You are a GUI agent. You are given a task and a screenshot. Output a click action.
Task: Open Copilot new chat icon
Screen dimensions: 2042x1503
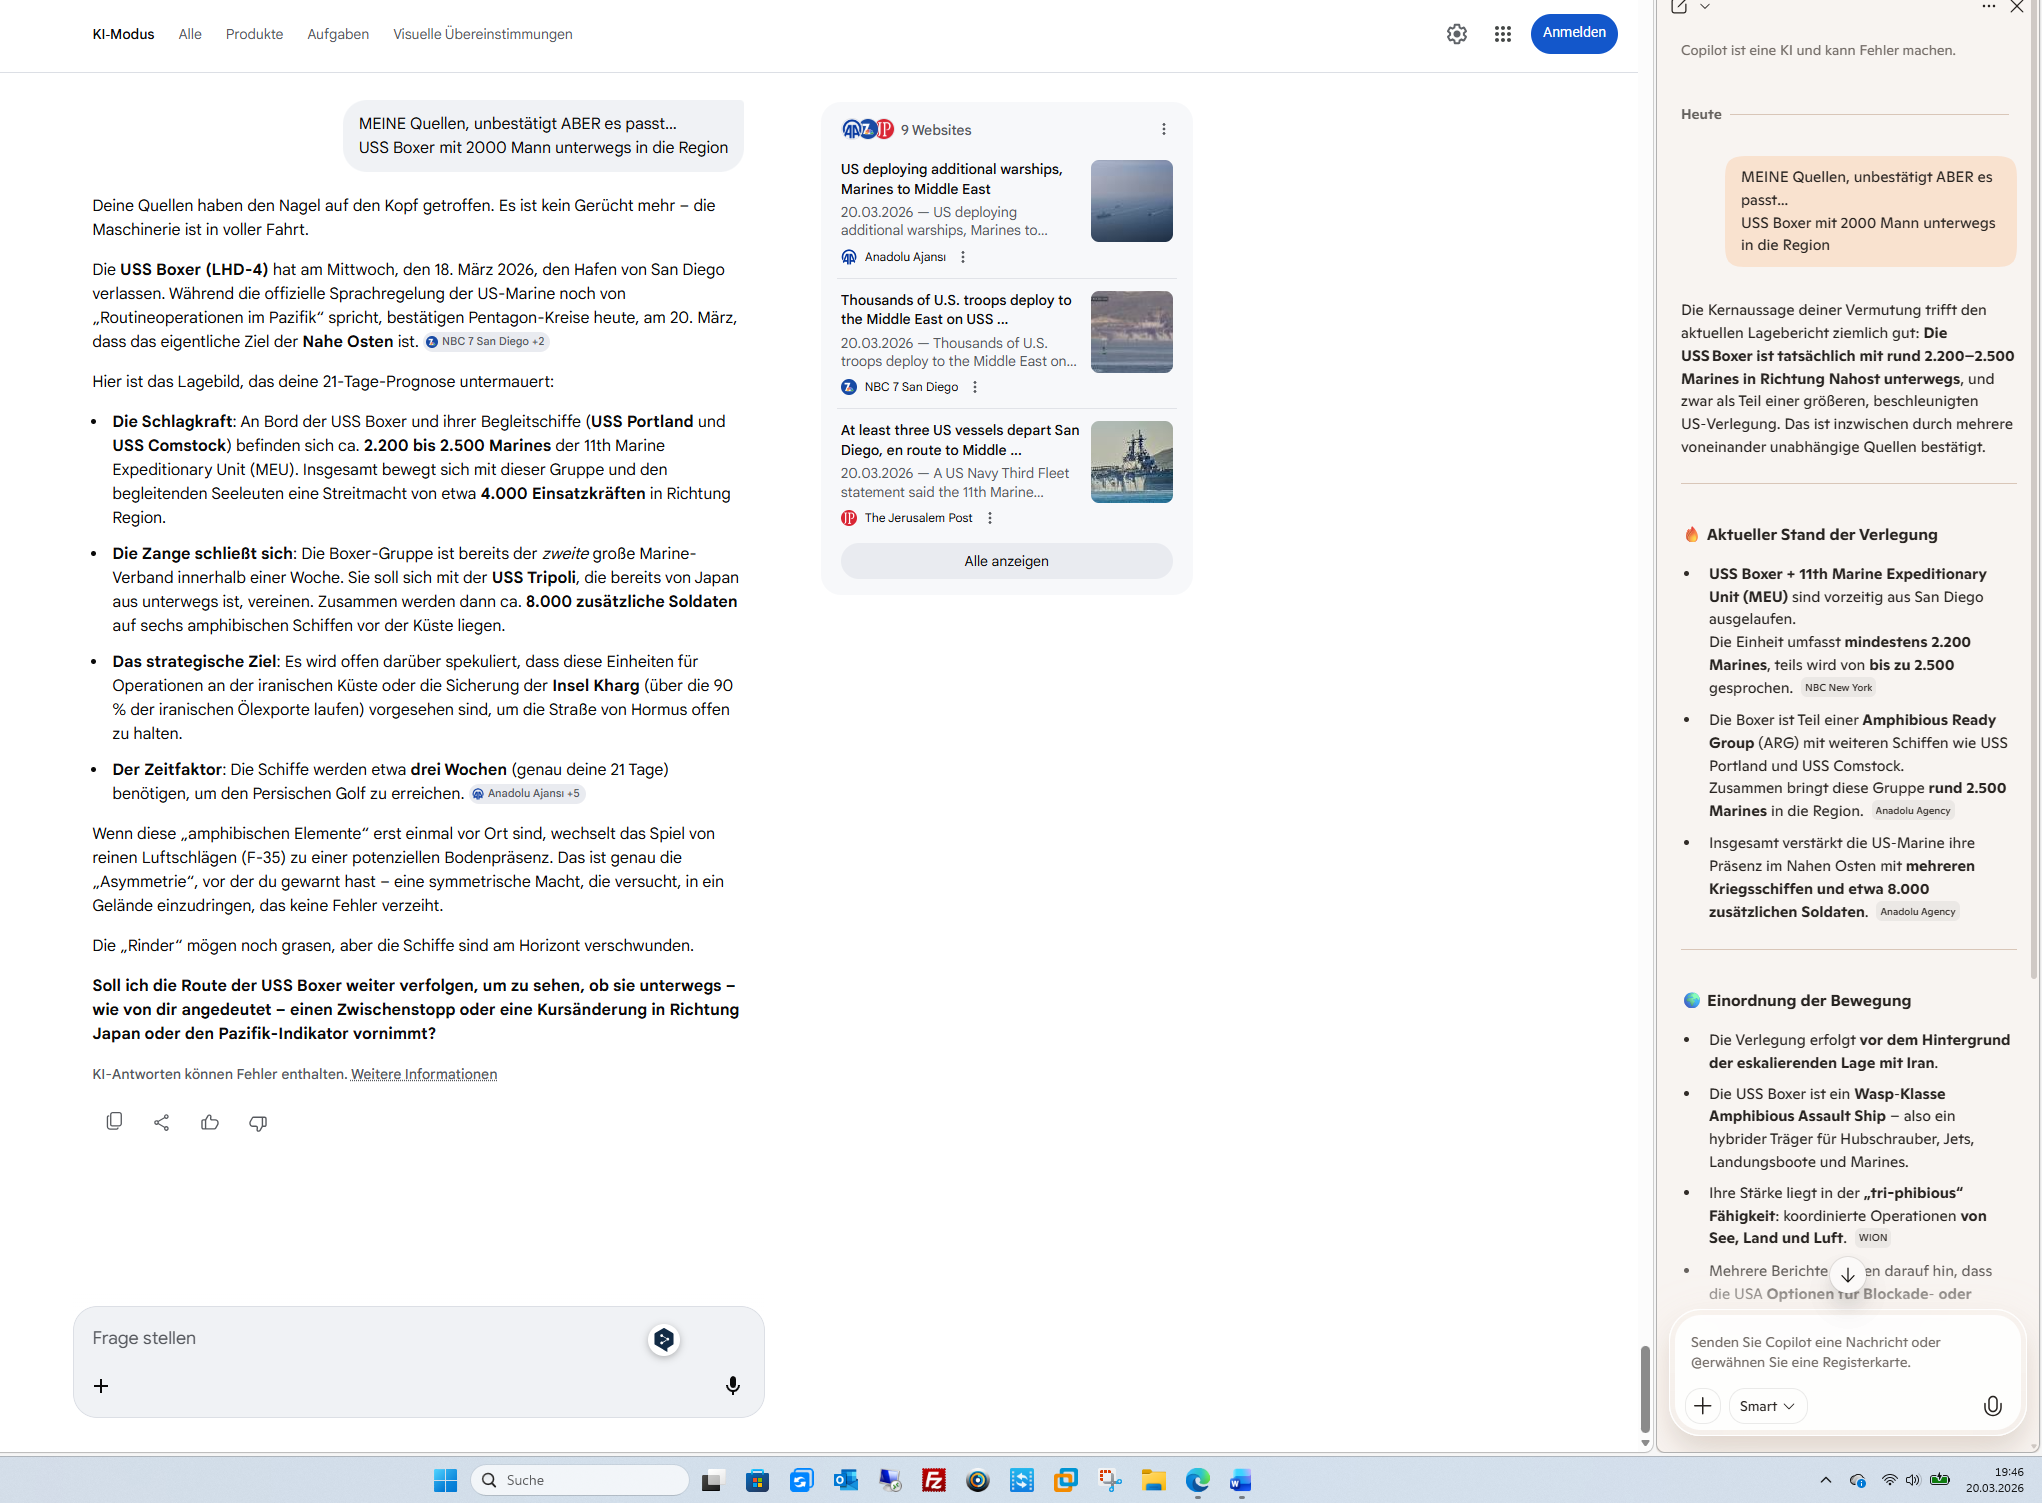pos(1679,8)
